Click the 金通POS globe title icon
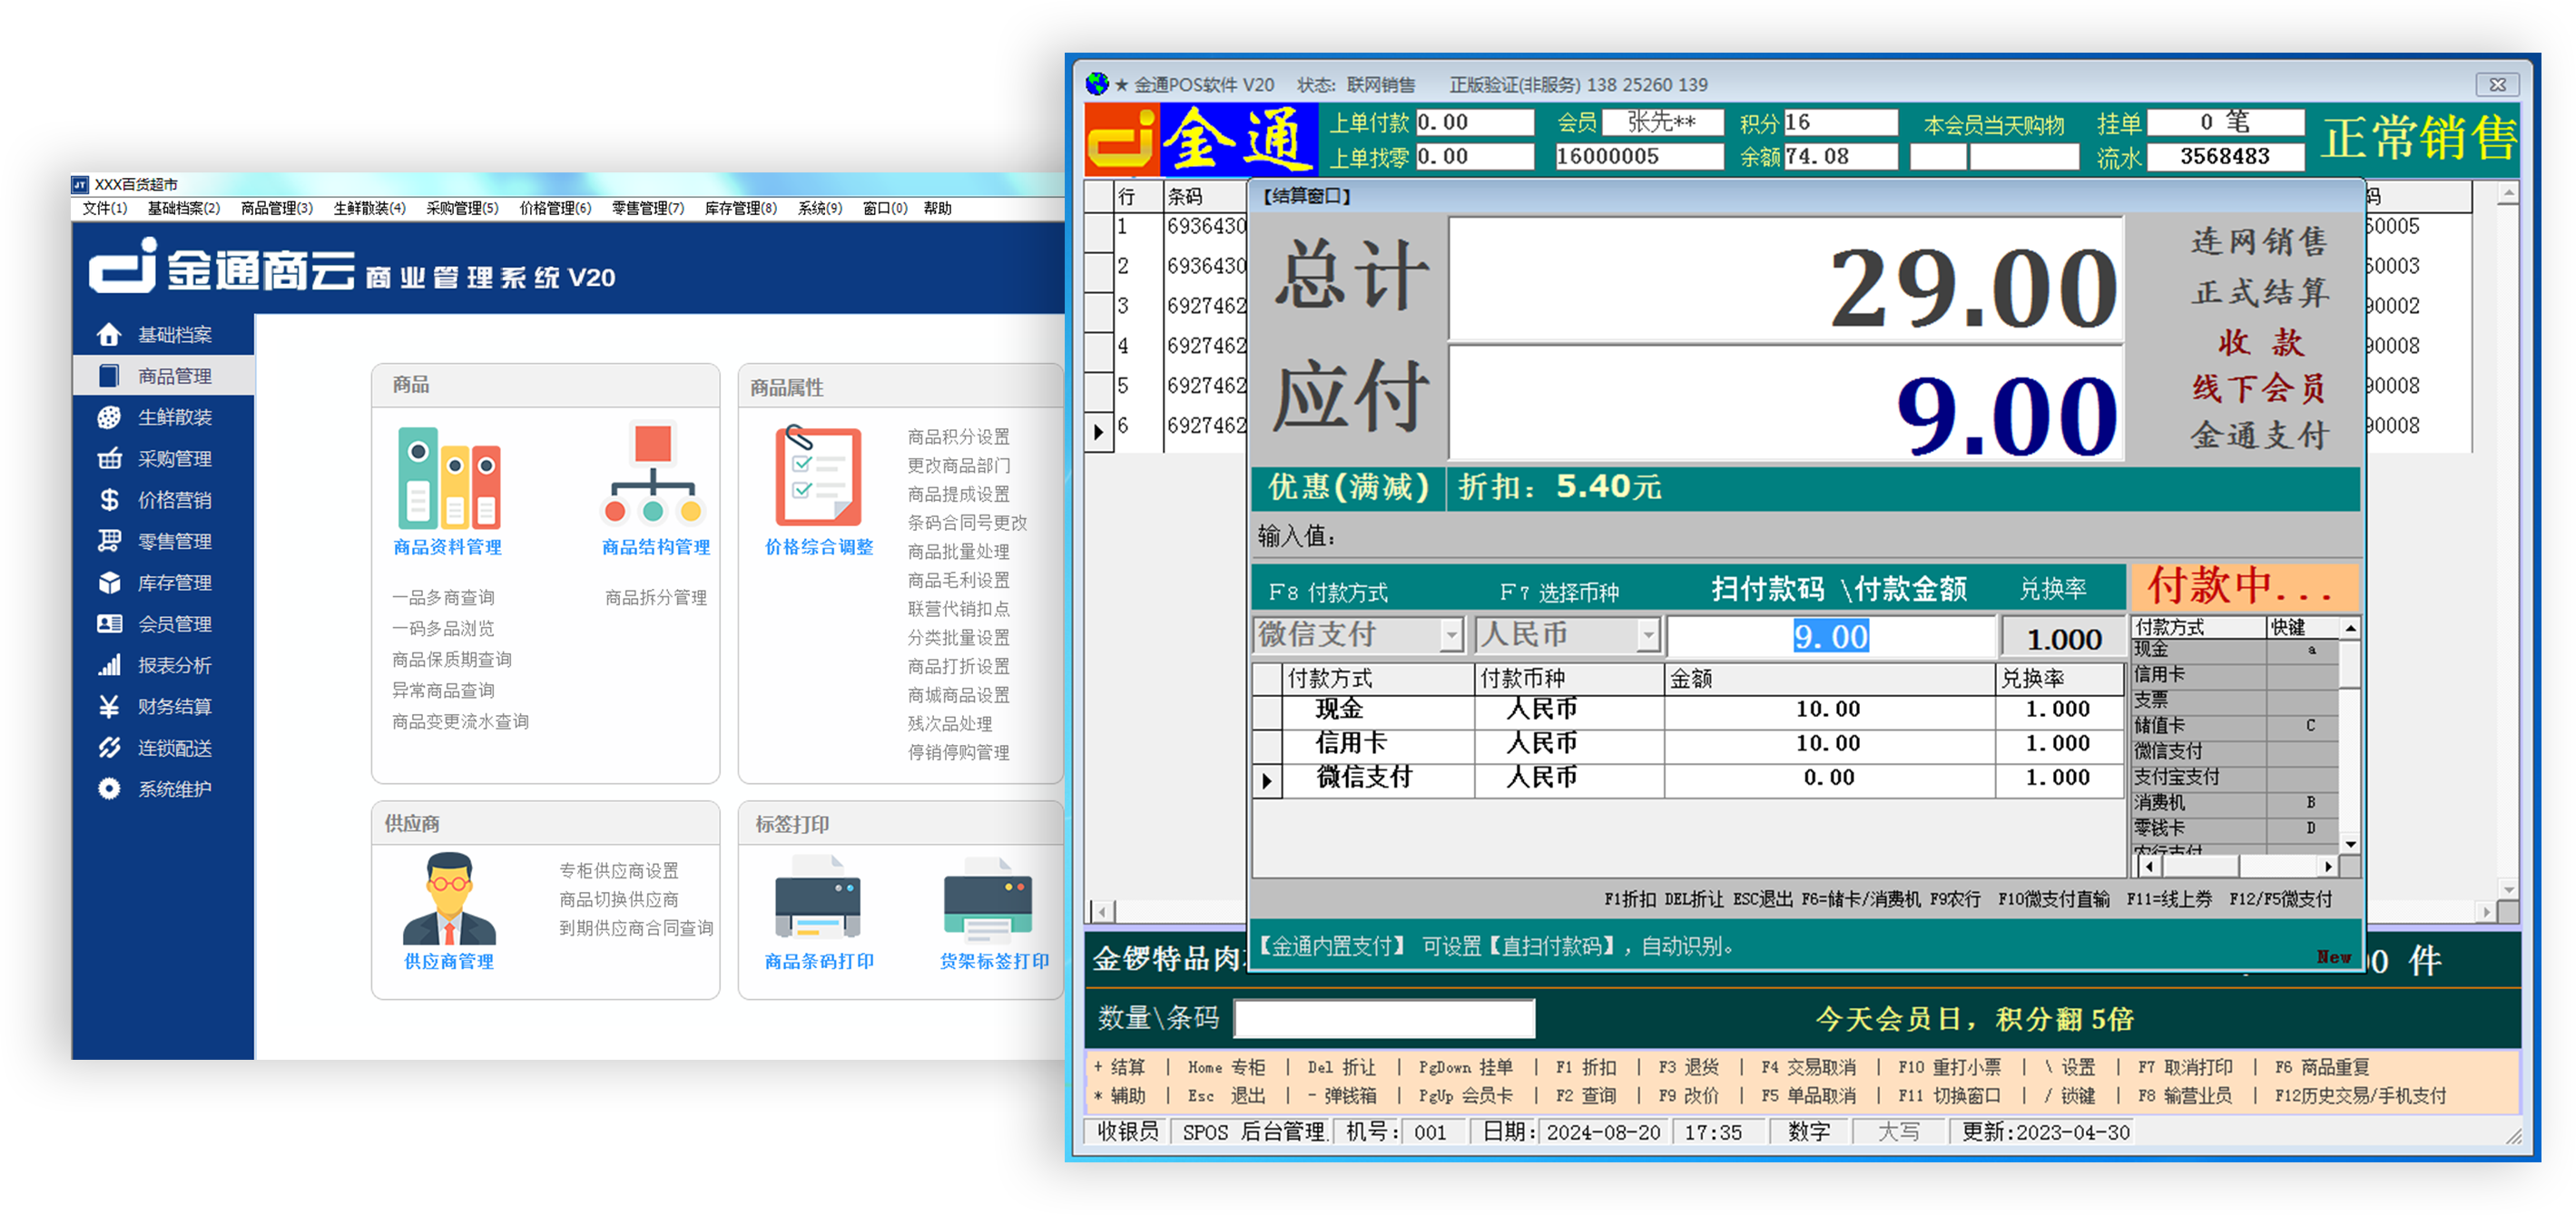This screenshot has height=1215, width=2576. (x=1098, y=84)
